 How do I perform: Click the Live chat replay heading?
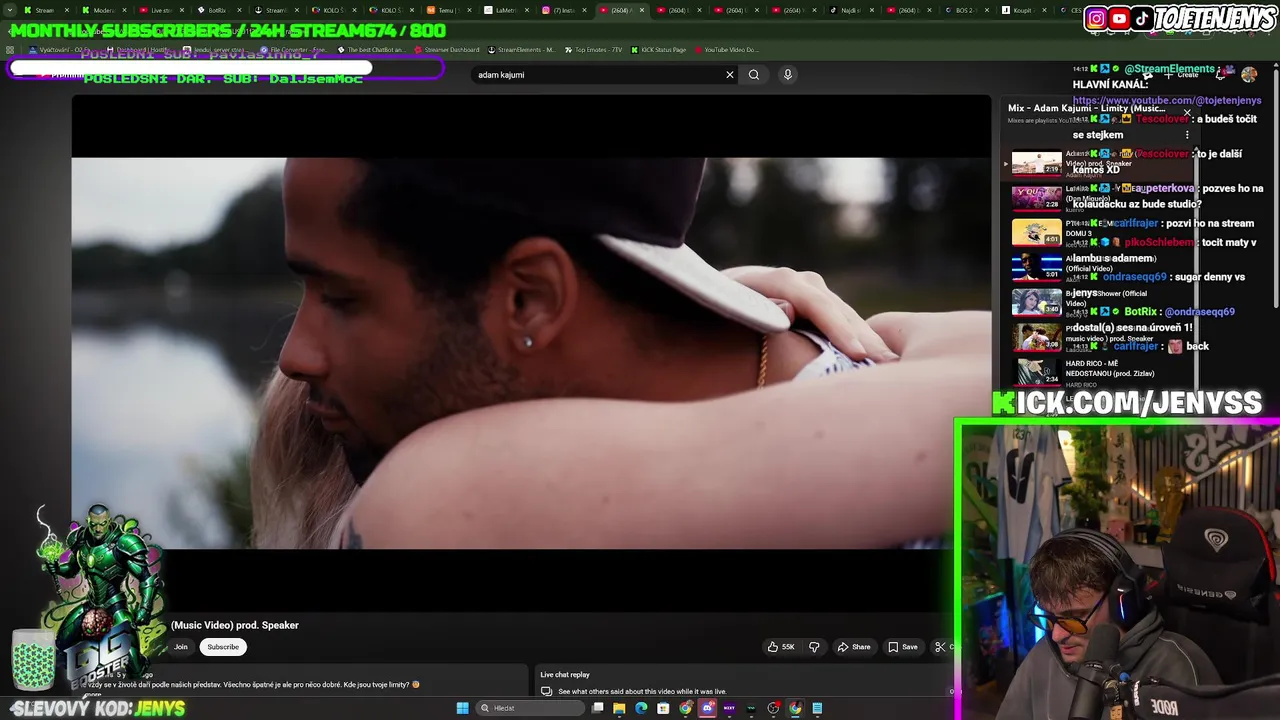point(565,675)
